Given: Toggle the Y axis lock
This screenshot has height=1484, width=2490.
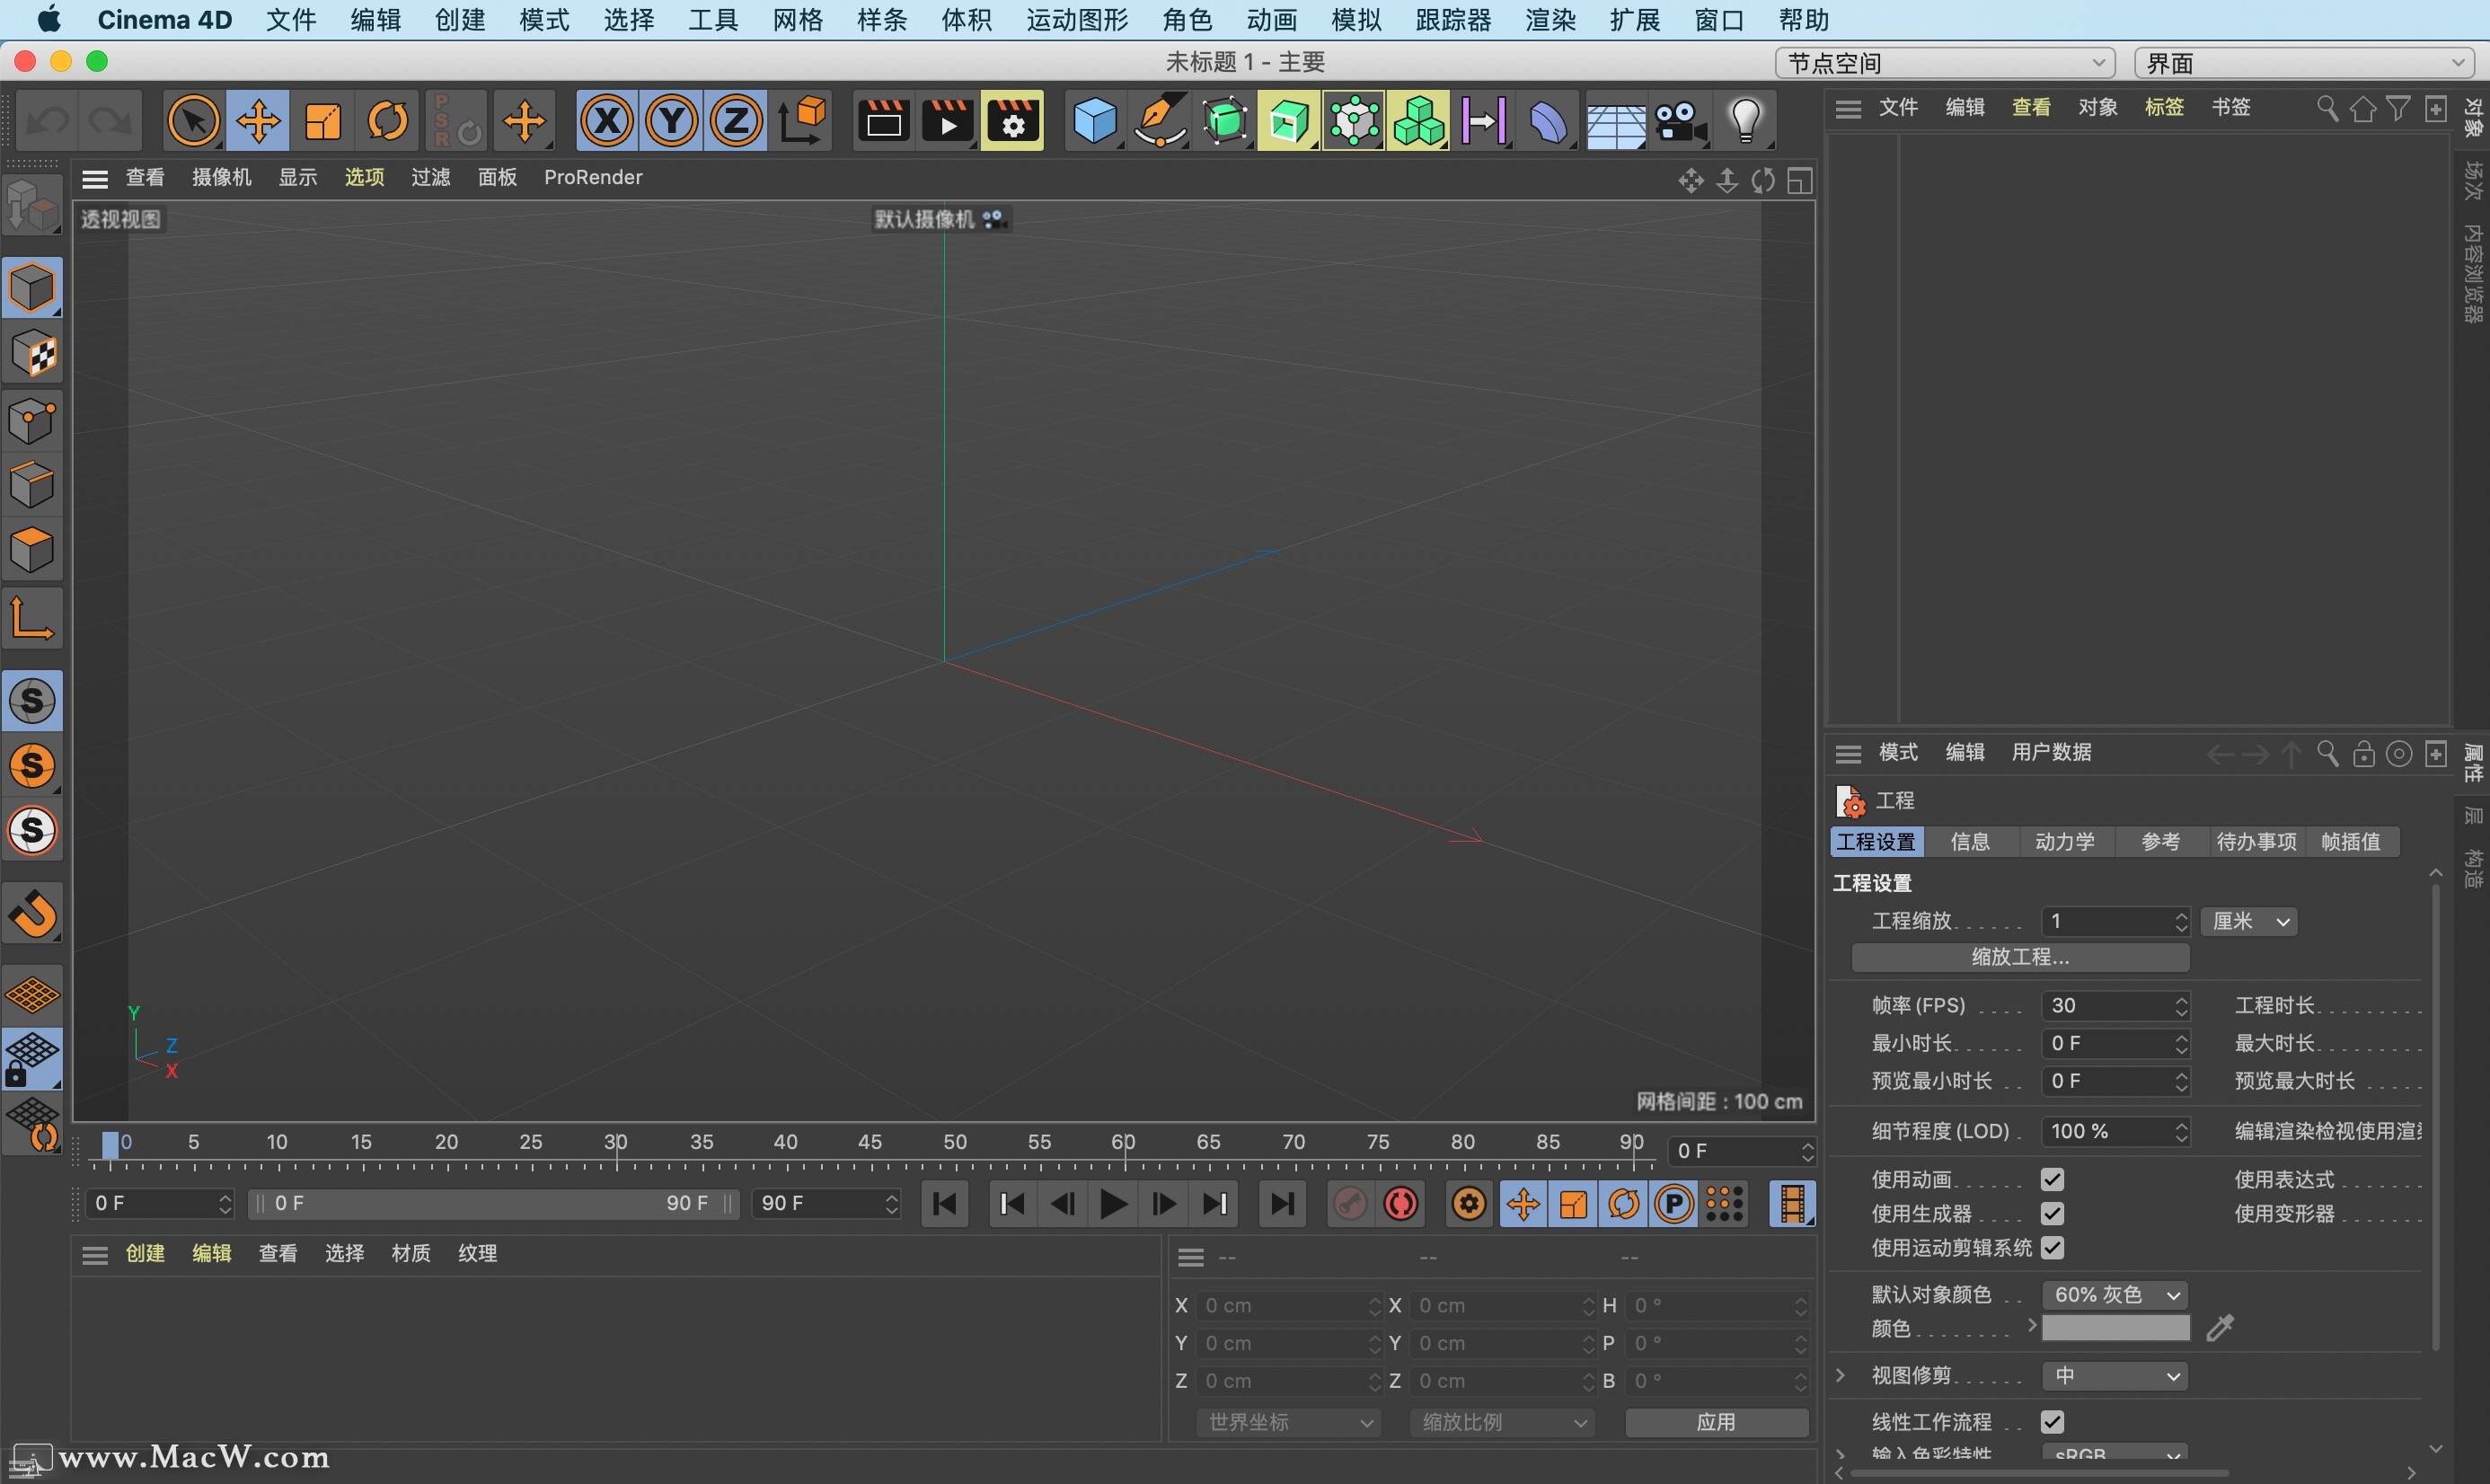Looking at the screenshot, I should click(672, 122).
